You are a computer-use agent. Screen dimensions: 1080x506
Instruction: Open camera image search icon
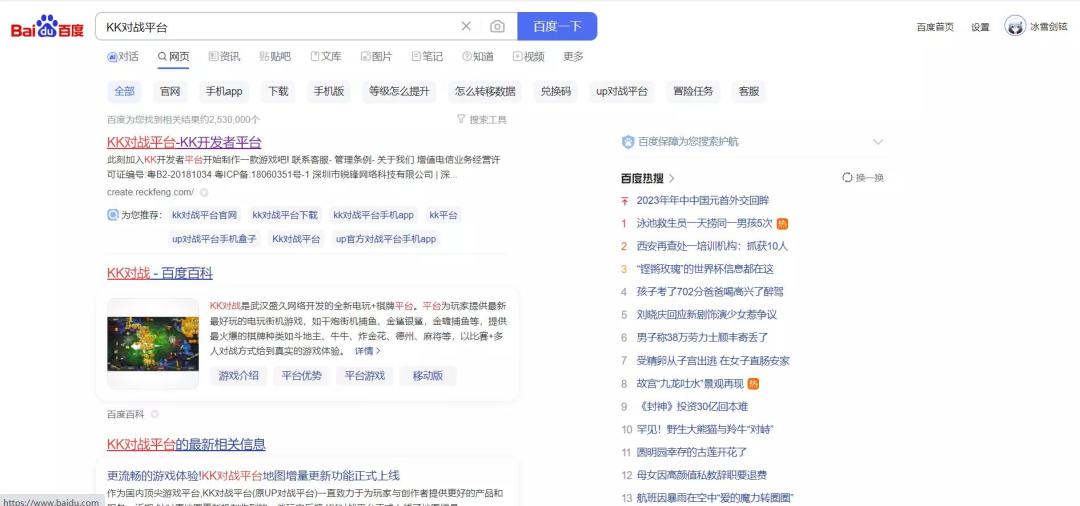point(497,26)
